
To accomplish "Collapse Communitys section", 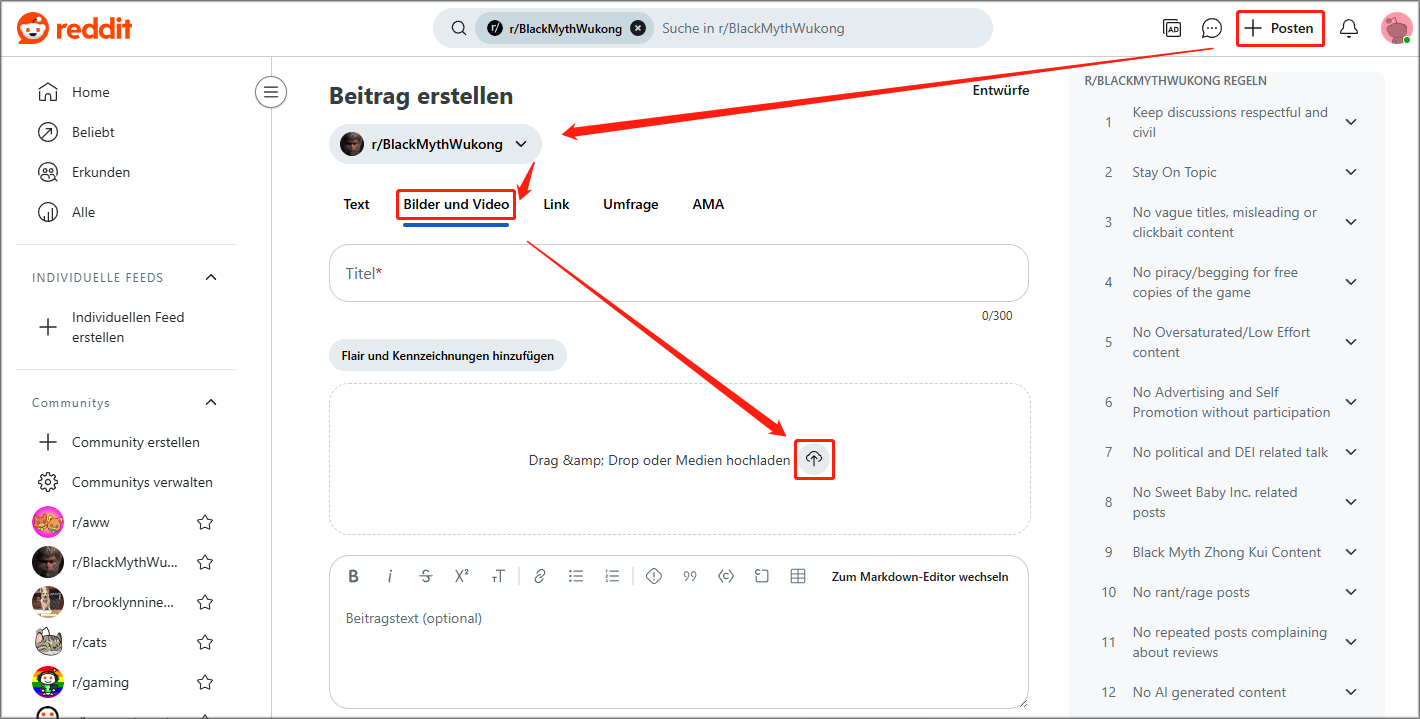I will (x=211, y=402).
